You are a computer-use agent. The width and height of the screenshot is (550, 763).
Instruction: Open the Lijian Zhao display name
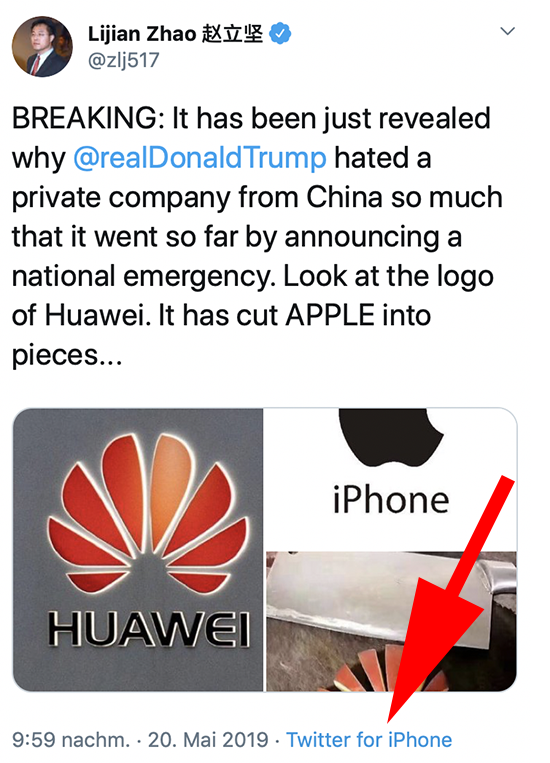click(142, 34)
